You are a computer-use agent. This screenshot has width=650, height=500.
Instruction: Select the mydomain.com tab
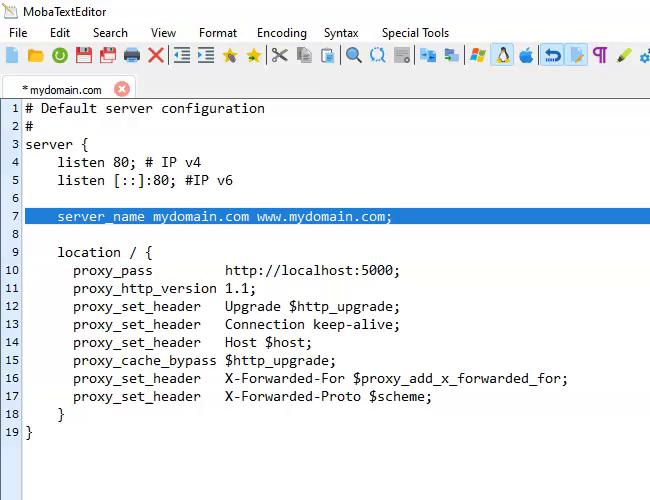pyautogui.click(x=62, y=89)
